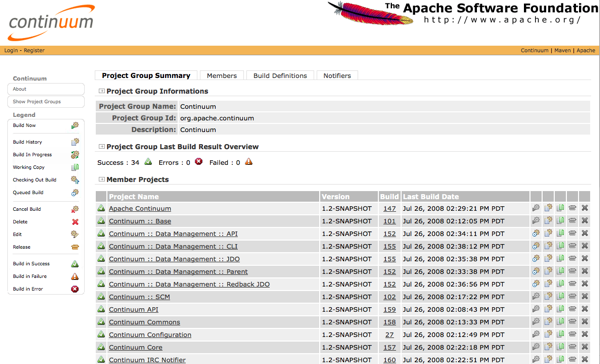This screenshot has height=364, width=600.
Task: Open the Build Definitions tab
Action: coord(280,75)
